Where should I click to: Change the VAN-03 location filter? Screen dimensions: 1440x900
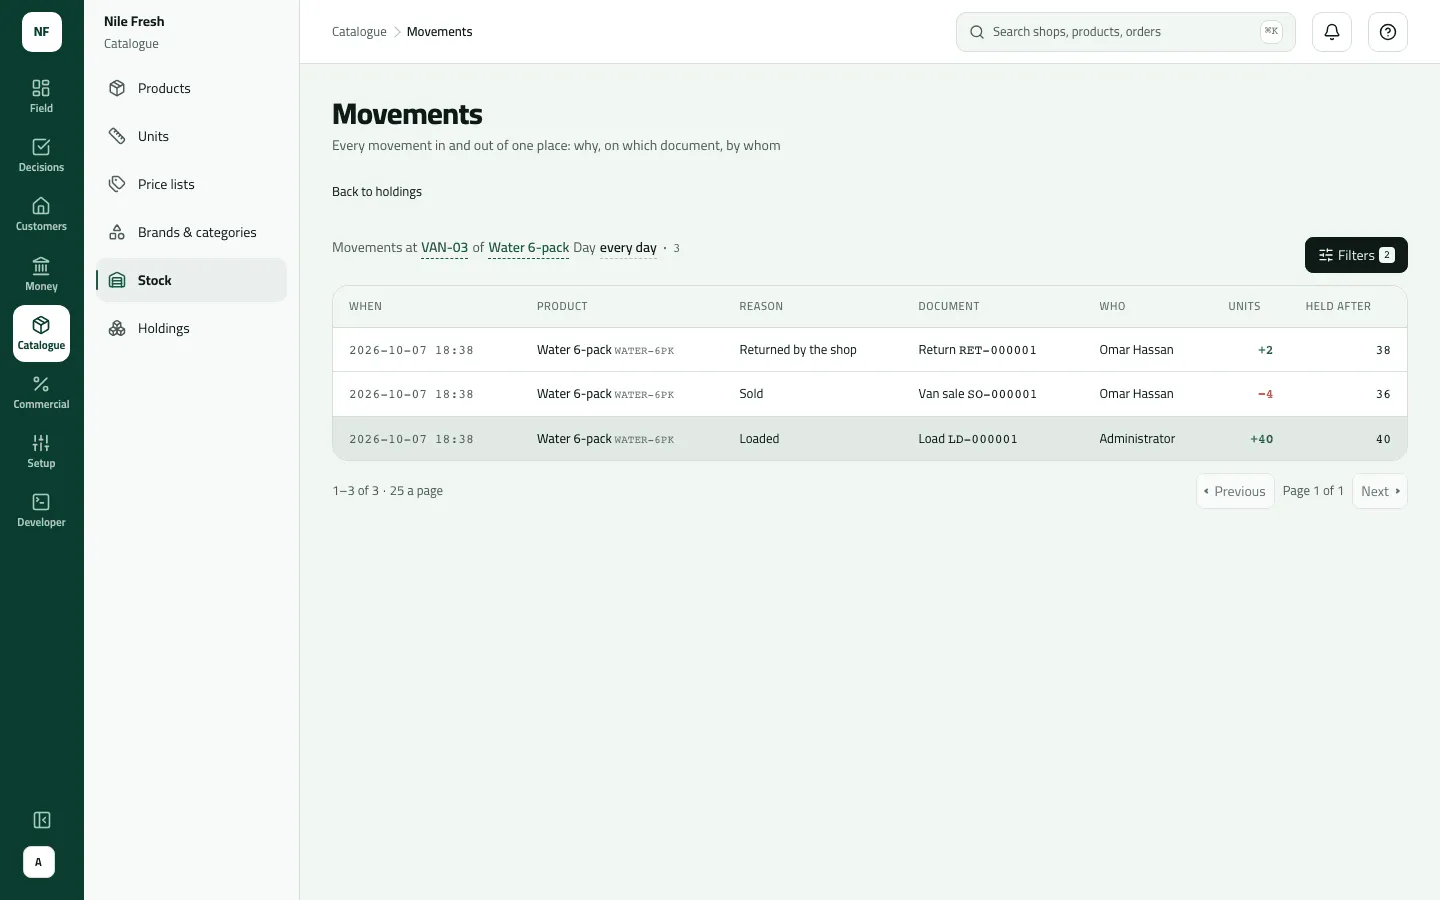(444, 248)
